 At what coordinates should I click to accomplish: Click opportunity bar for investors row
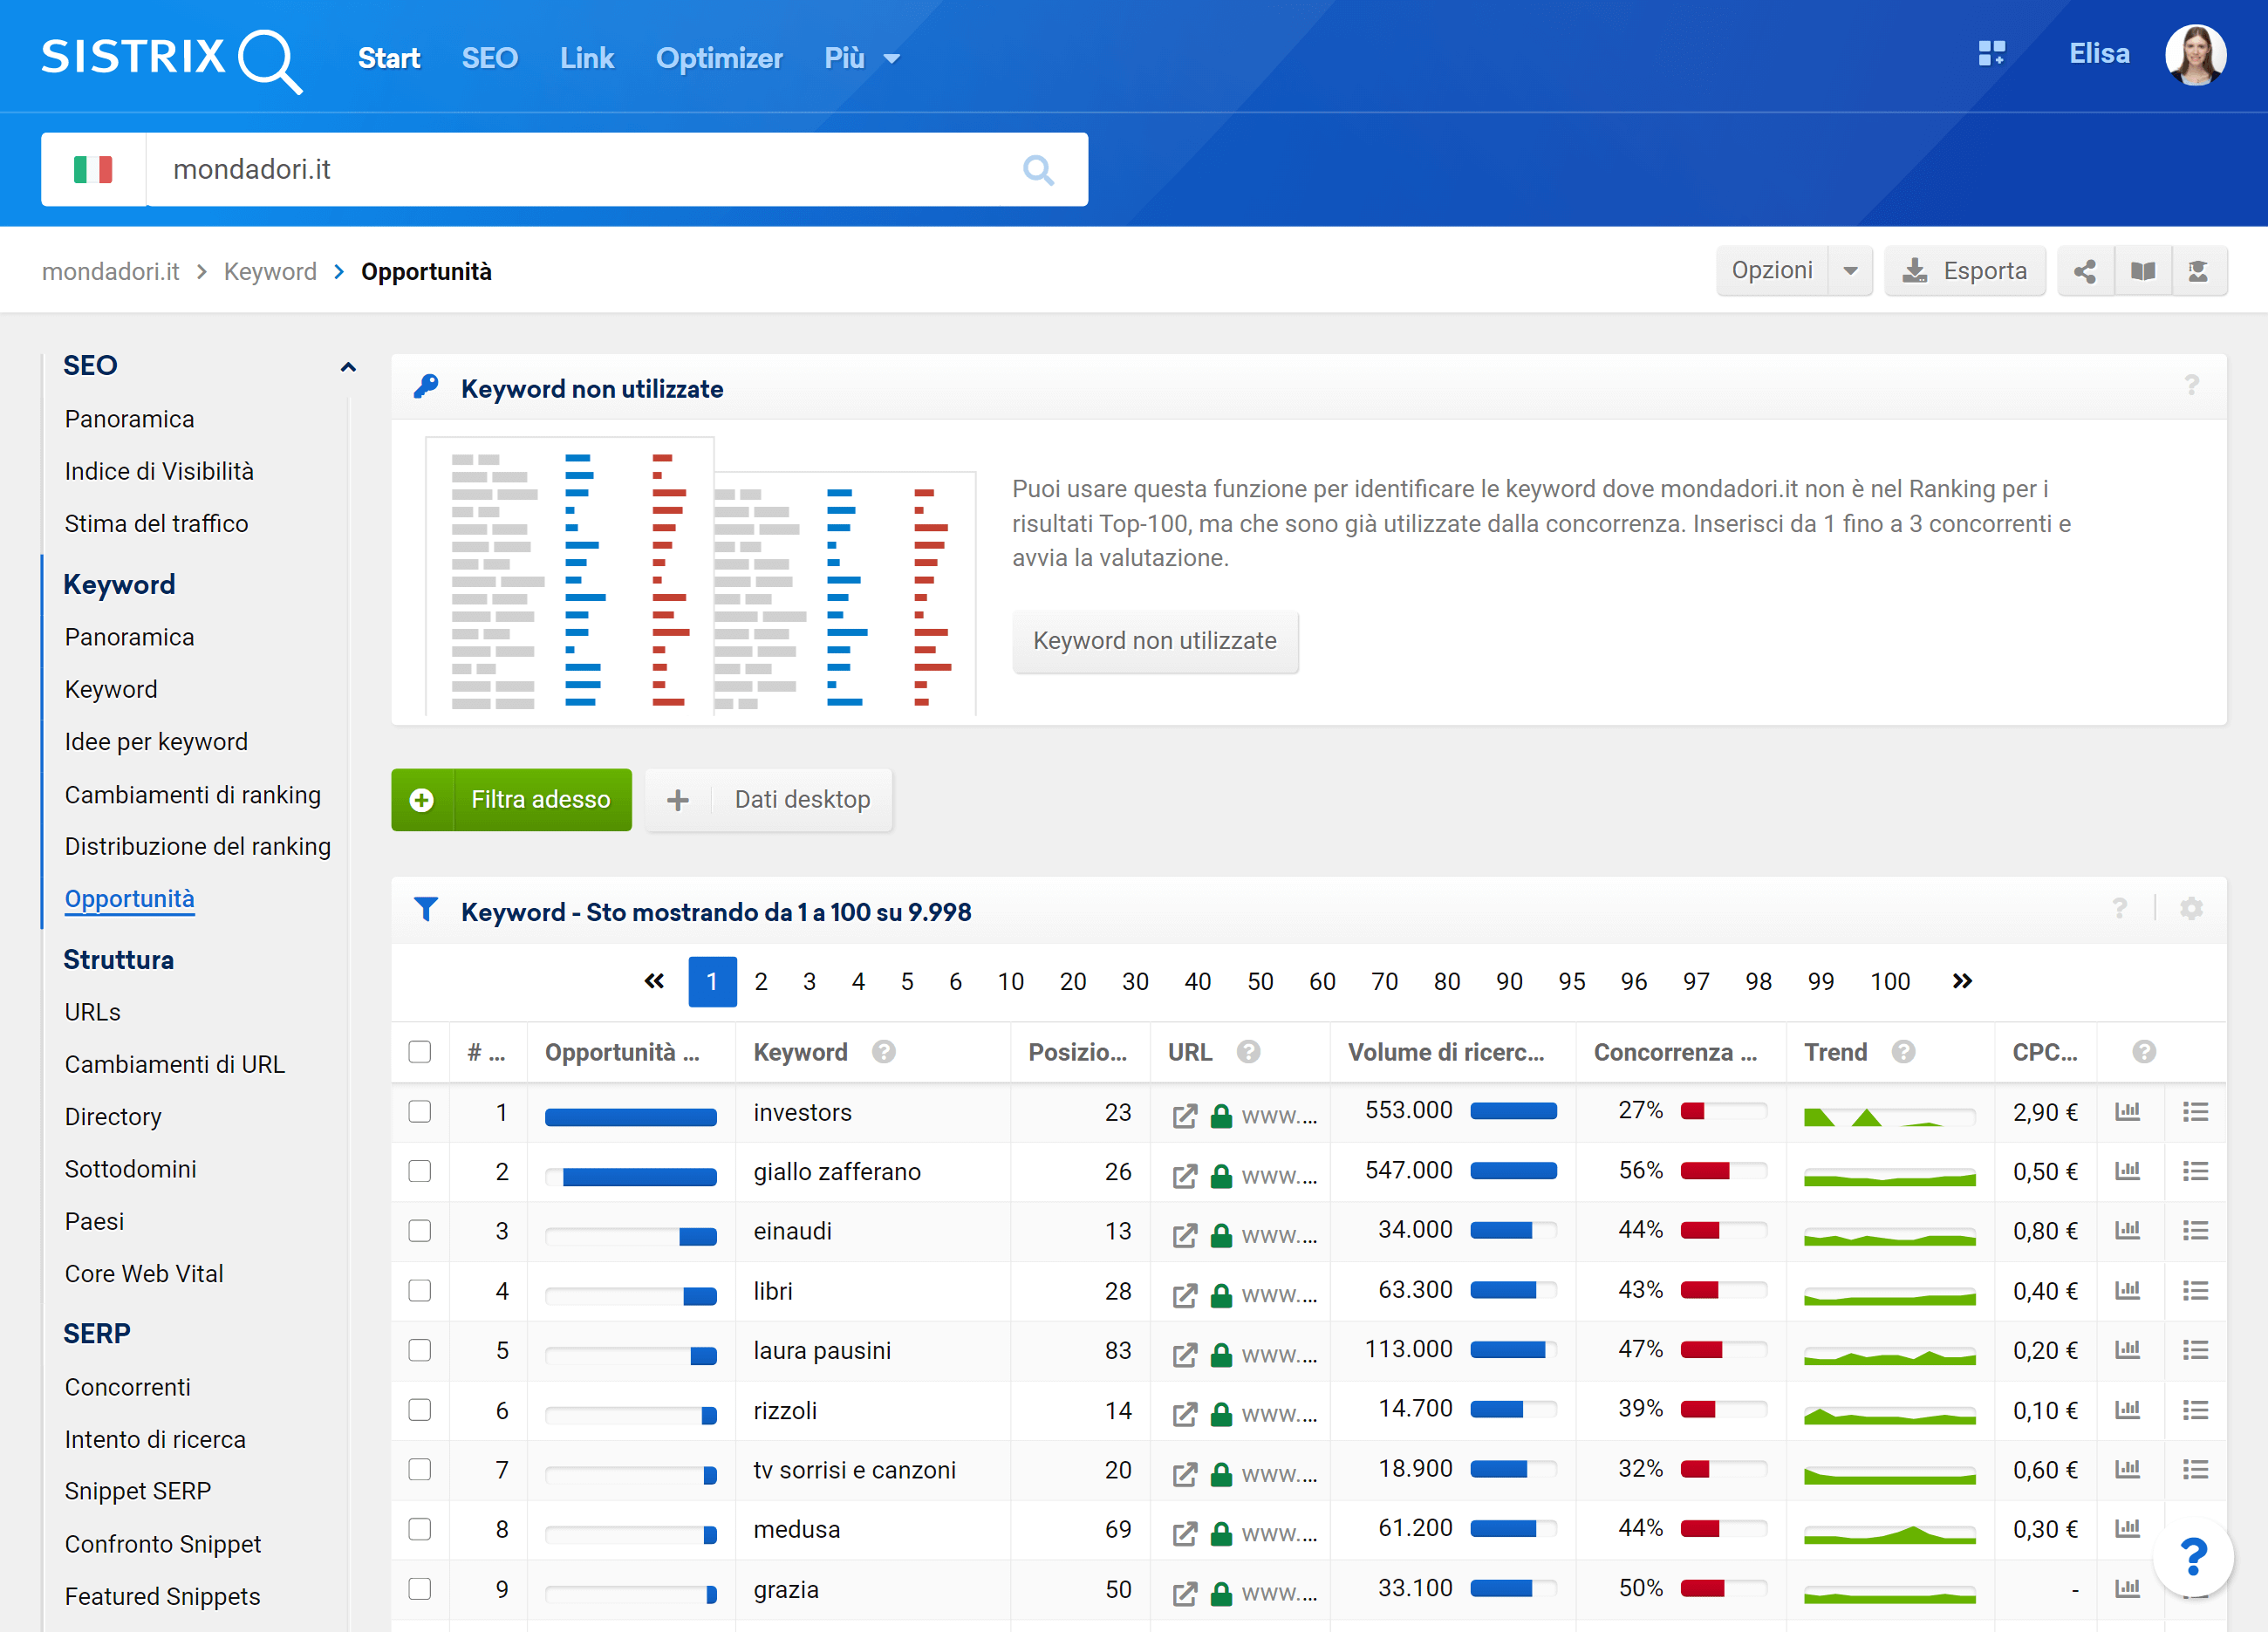631,1117
